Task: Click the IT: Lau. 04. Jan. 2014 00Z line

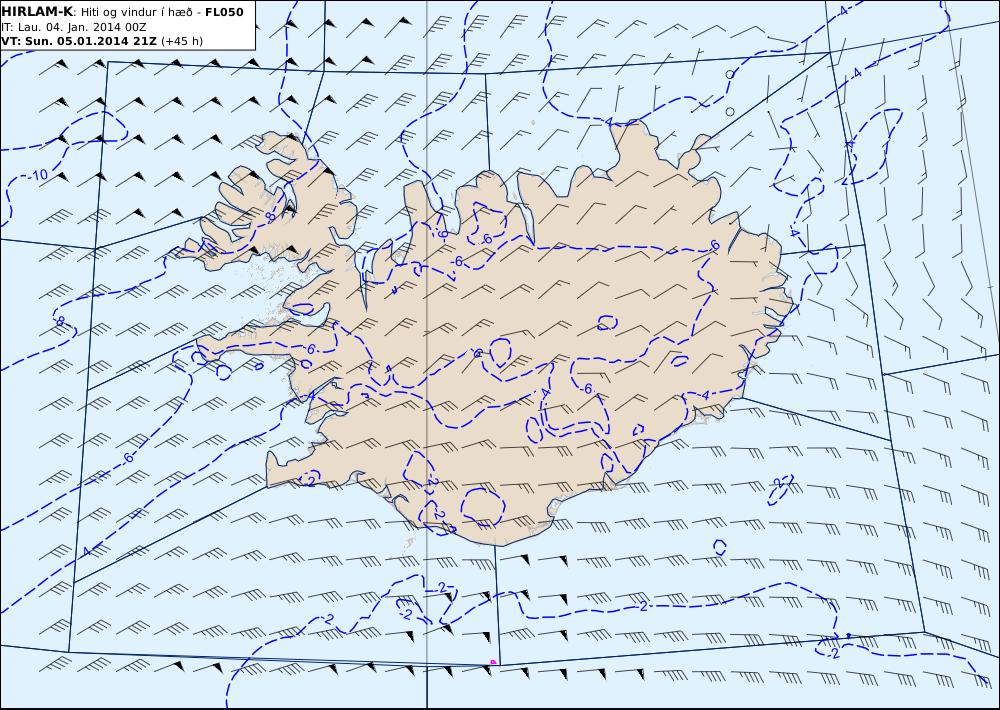Action: [74, 27]
